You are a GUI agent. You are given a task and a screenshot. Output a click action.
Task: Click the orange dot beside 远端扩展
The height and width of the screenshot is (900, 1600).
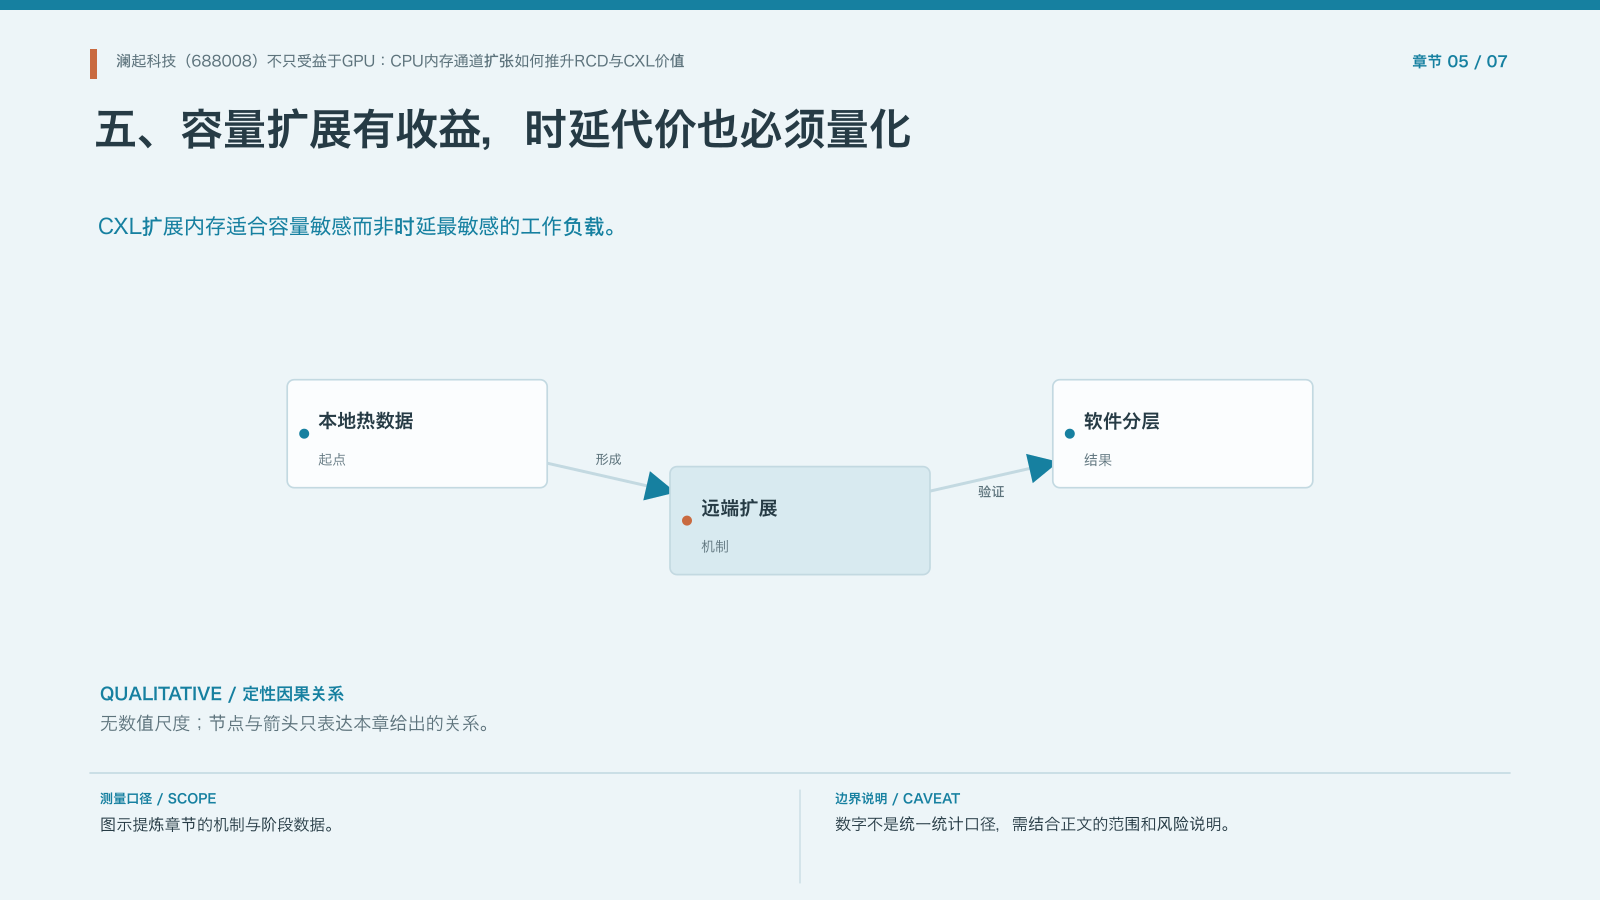coord(687,520)
